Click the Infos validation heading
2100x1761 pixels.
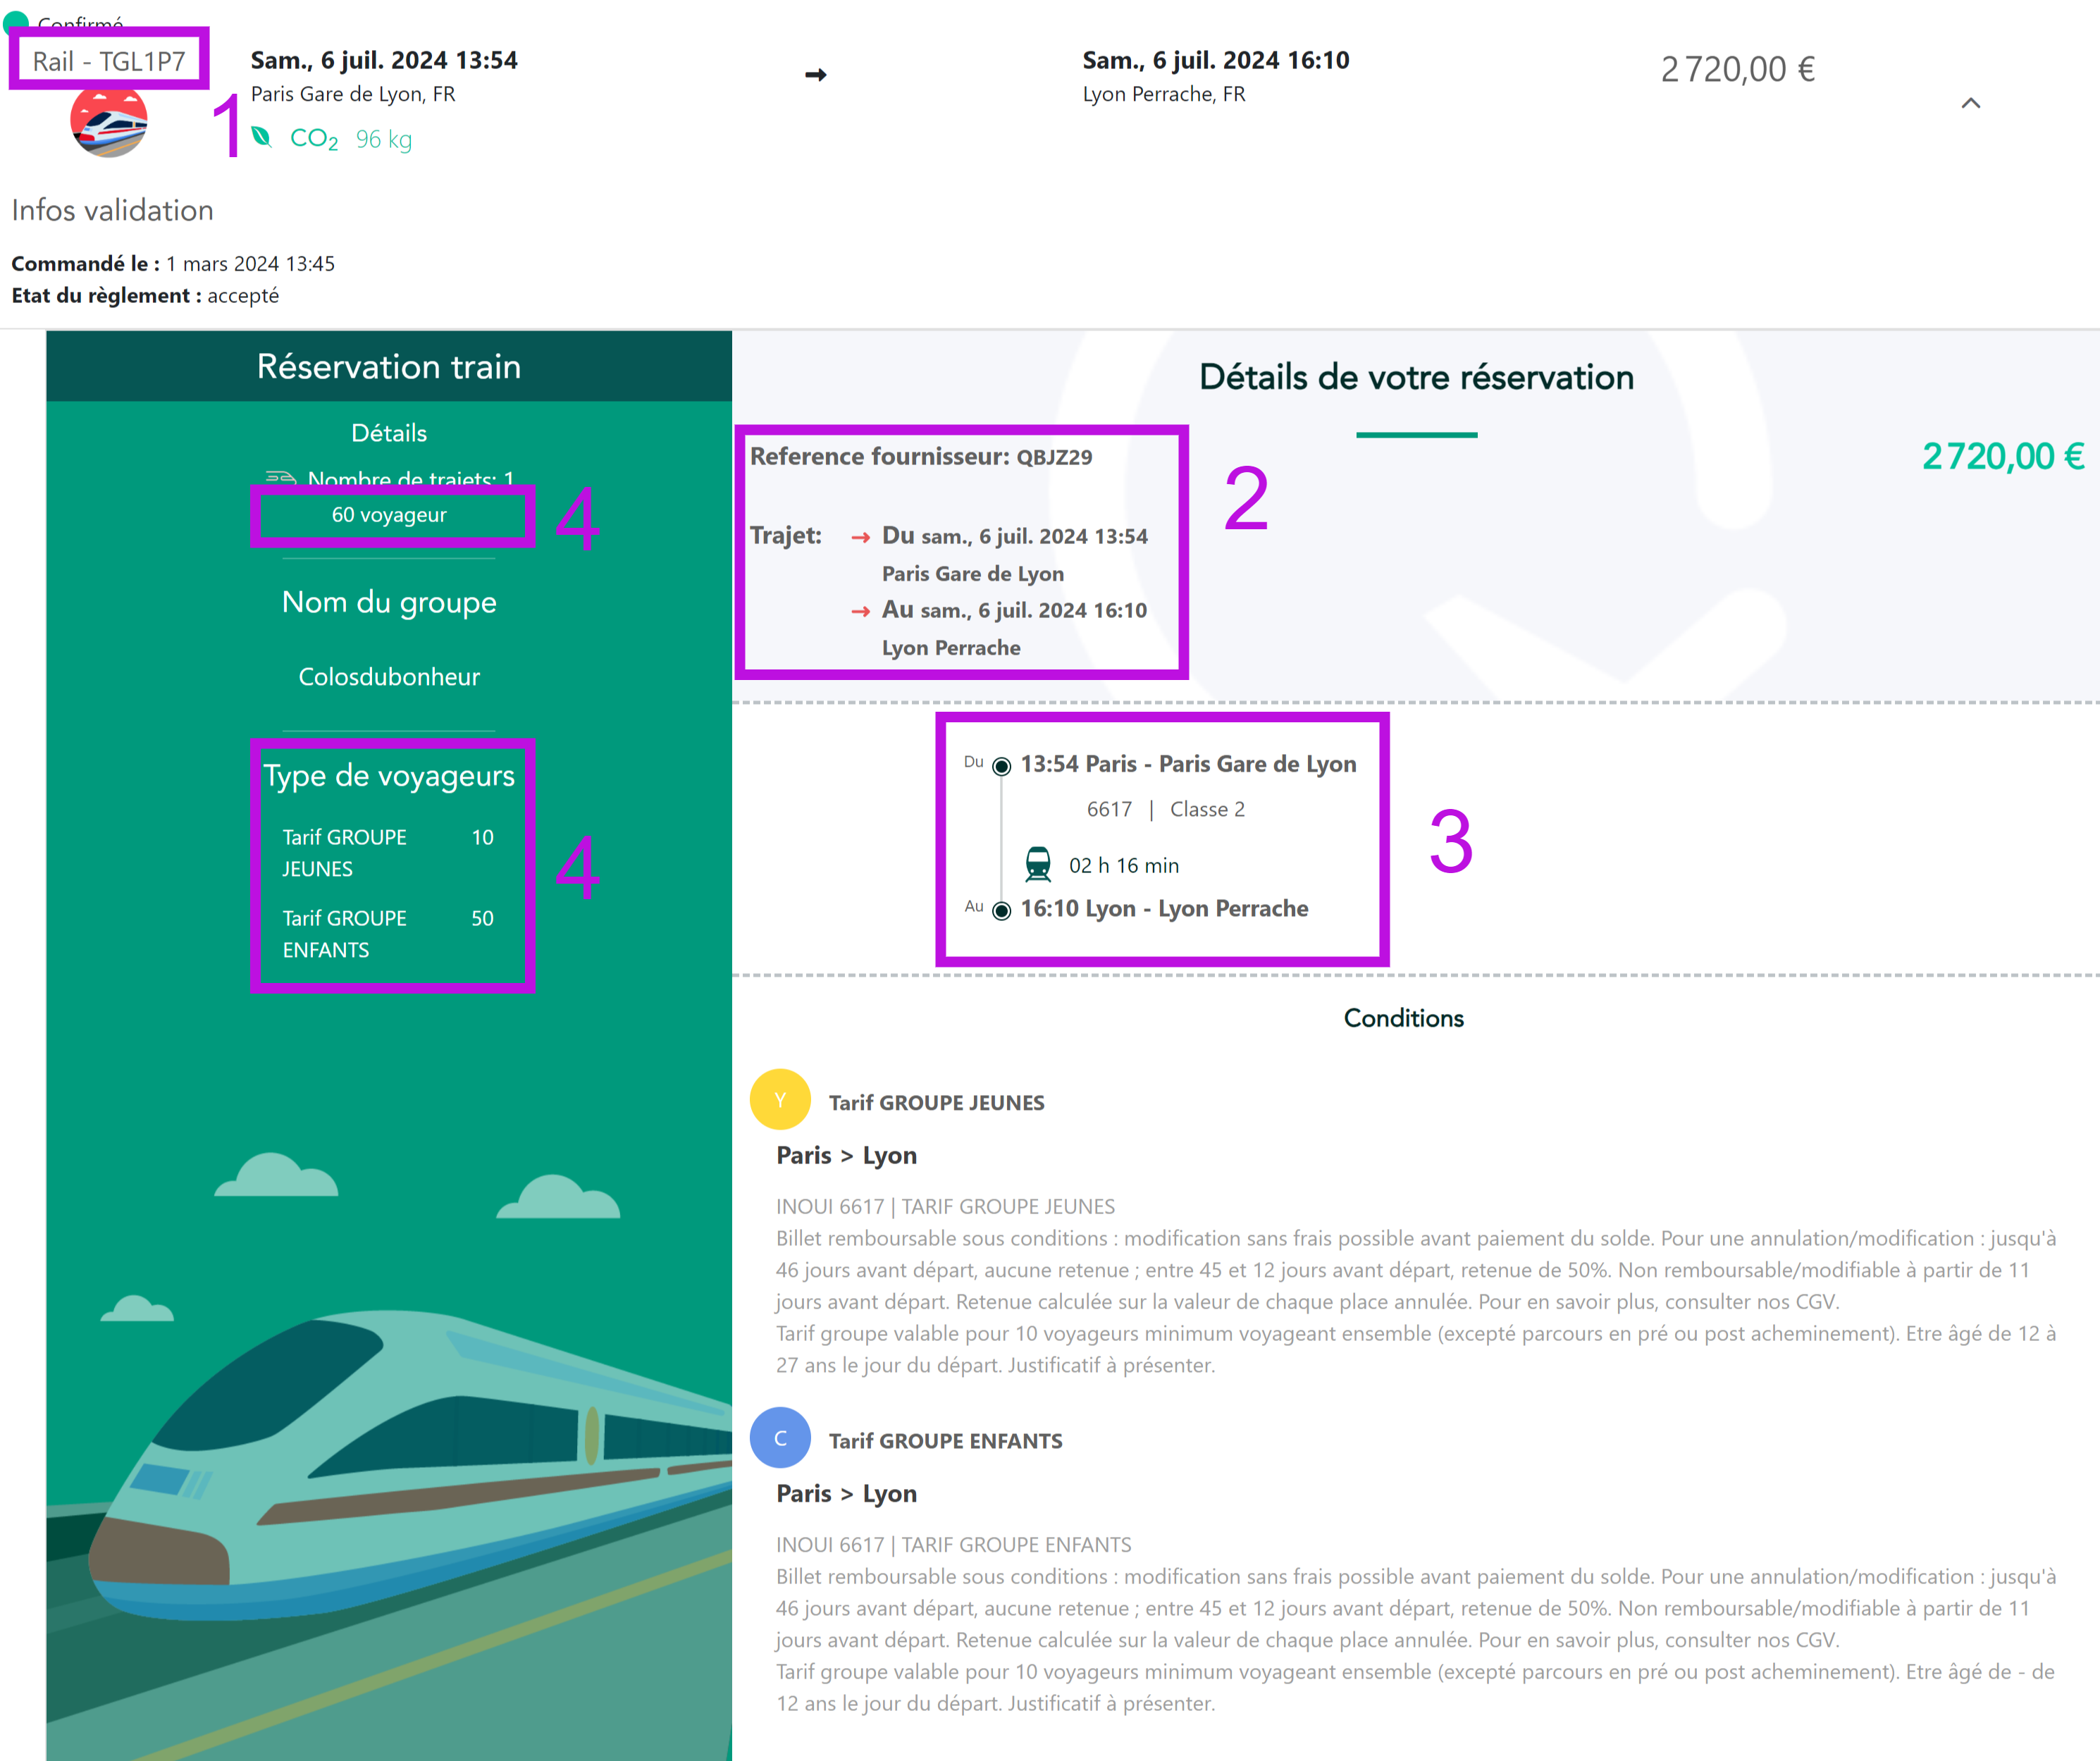coord(112,210)
